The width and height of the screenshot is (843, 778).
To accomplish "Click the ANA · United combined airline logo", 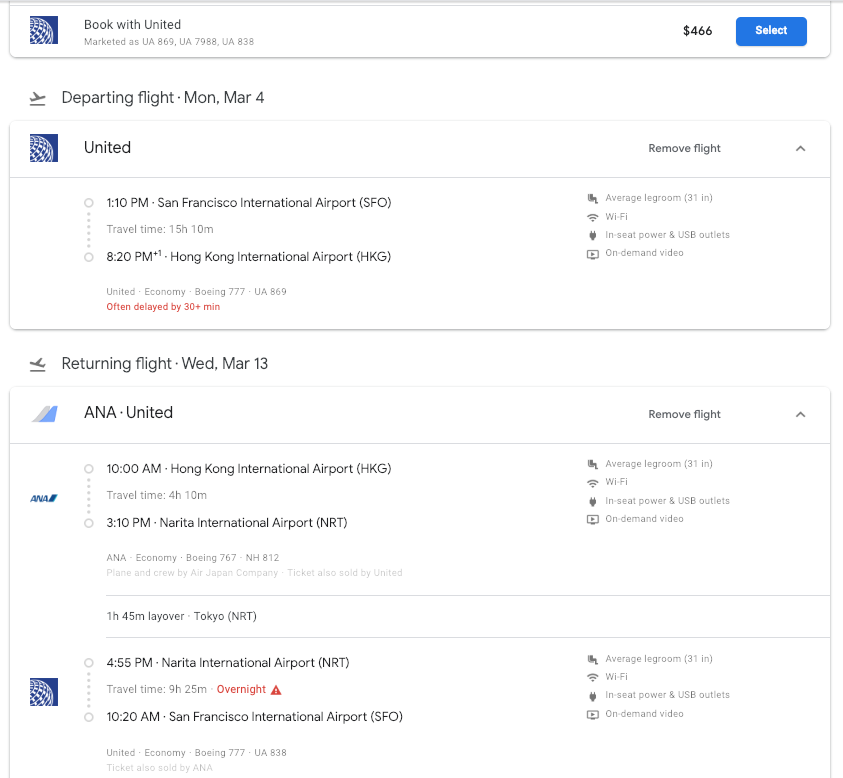I will pos(44,414).
